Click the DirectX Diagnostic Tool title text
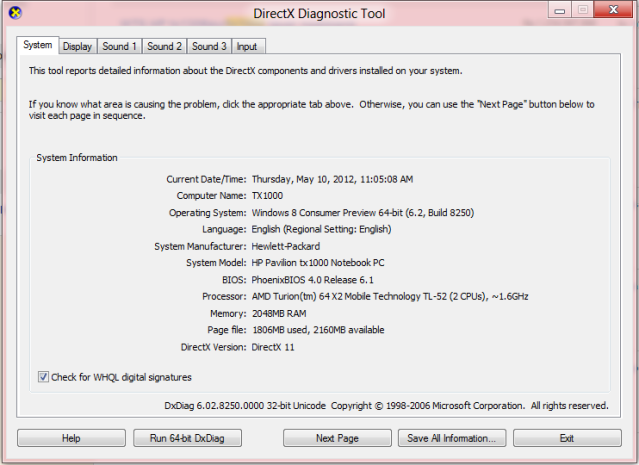Screen dimensions: 639x465 tap(319, 13)
